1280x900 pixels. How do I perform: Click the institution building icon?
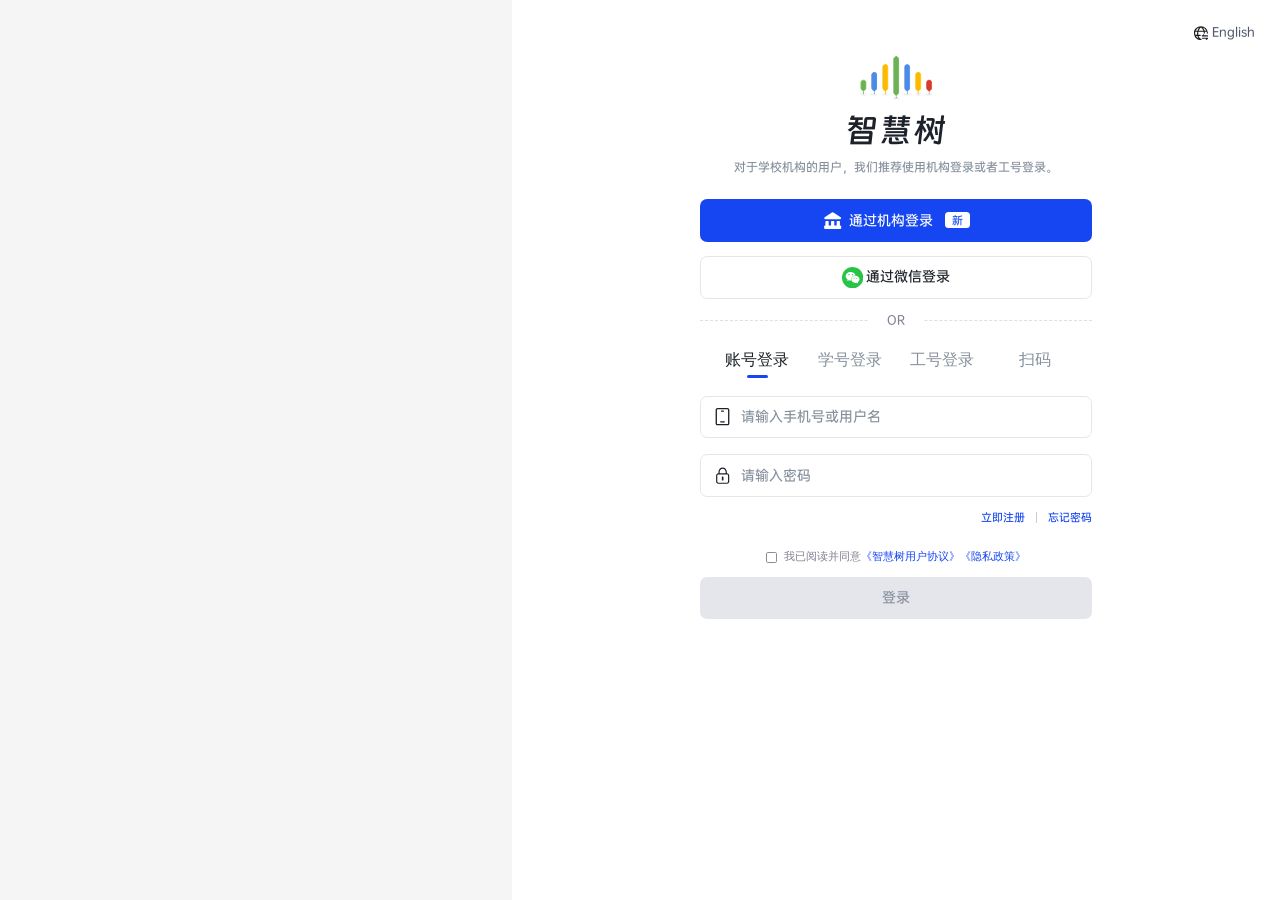pos(832,220)
